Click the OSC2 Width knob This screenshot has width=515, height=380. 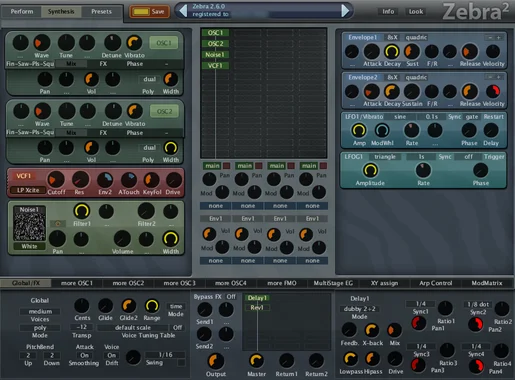pyautogui.click(x=171, y=147)
